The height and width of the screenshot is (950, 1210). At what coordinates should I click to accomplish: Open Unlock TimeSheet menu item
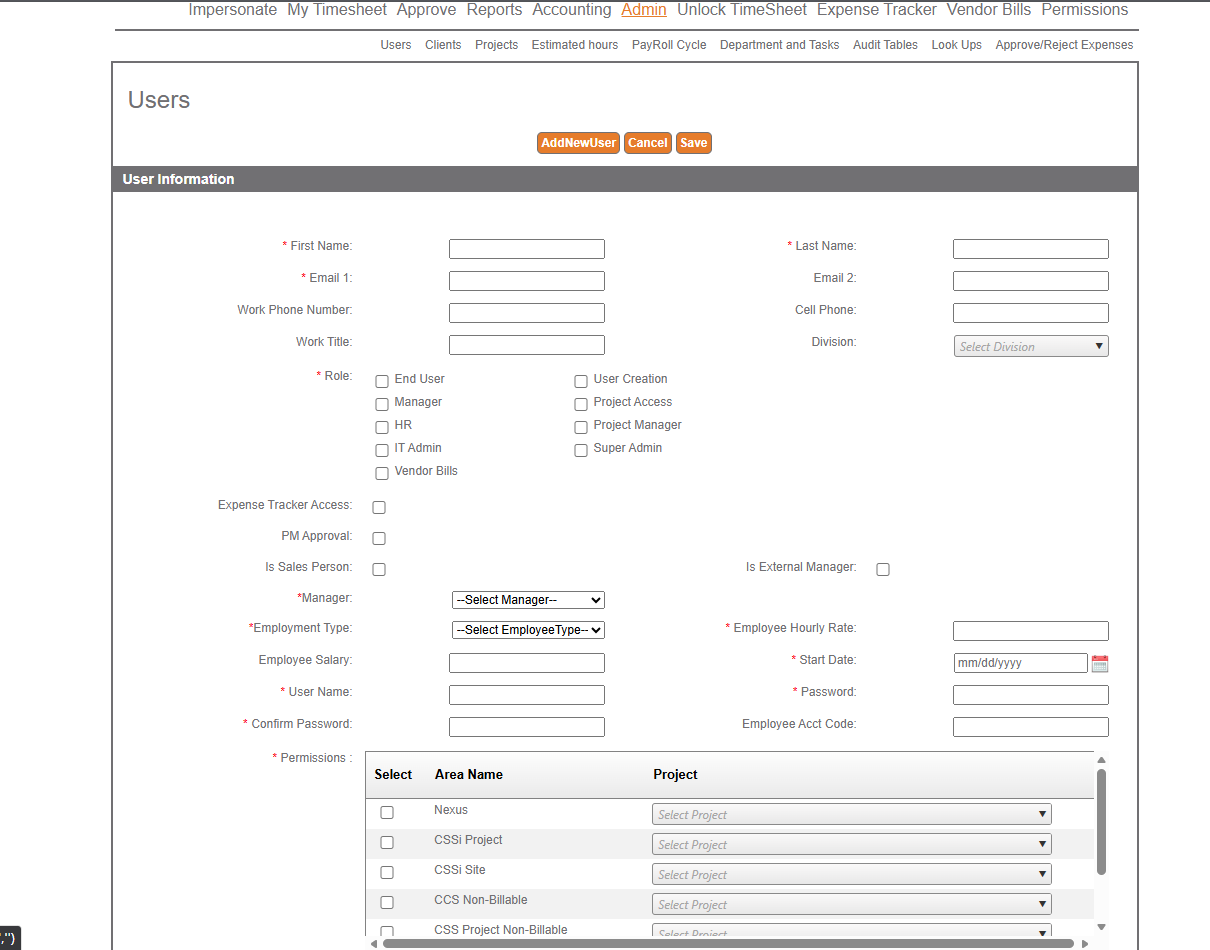[742, 10]
